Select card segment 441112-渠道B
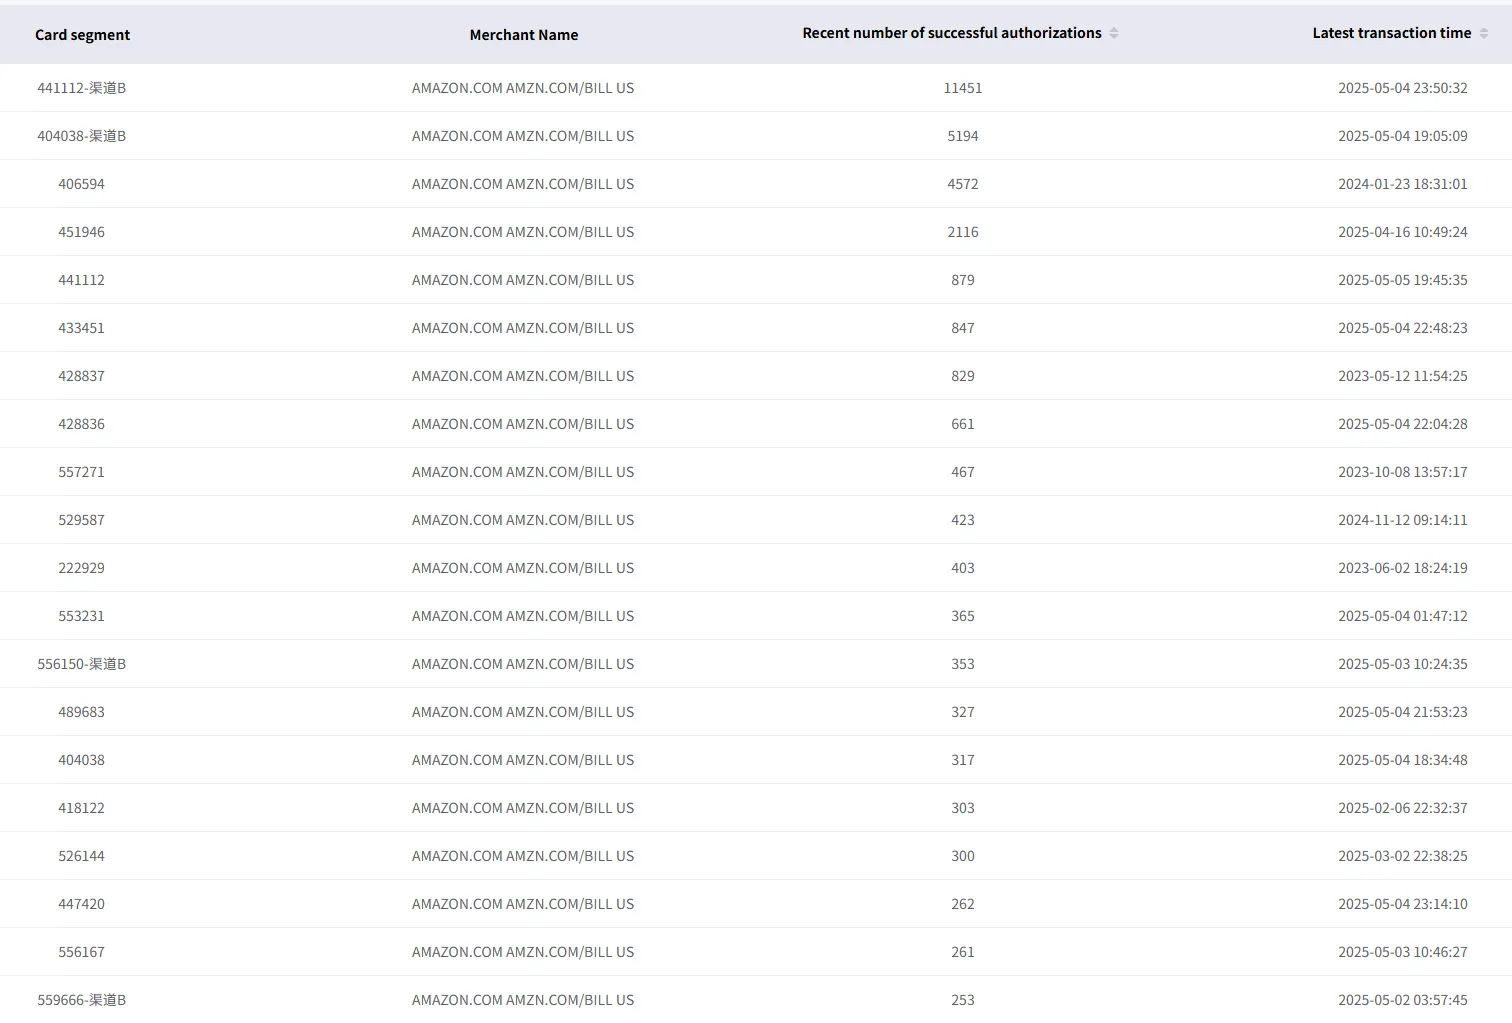The width and height of the screenshot is (1512, 1023). click(x=81, y=88)
